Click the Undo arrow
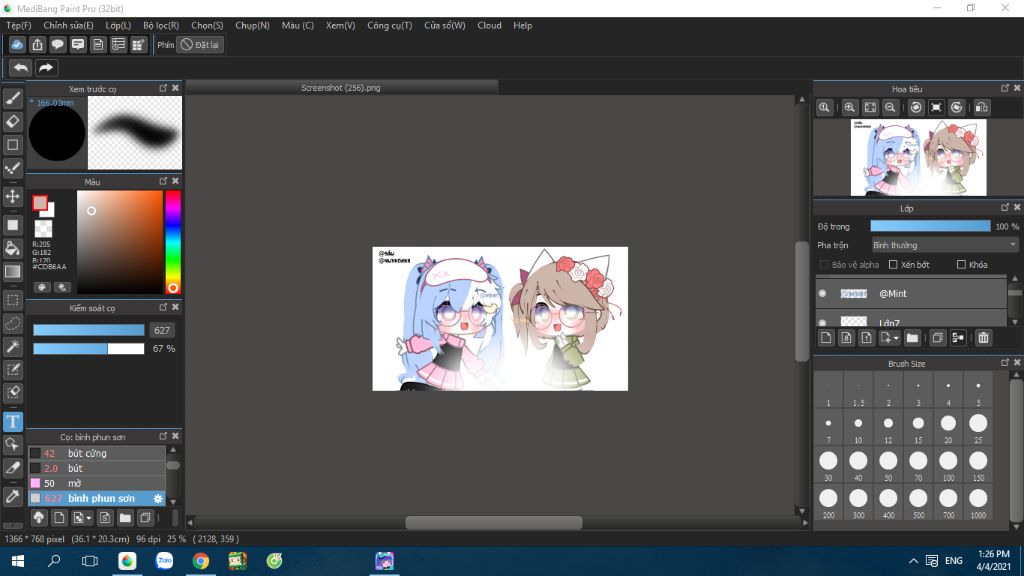 (x=21, y=68)
